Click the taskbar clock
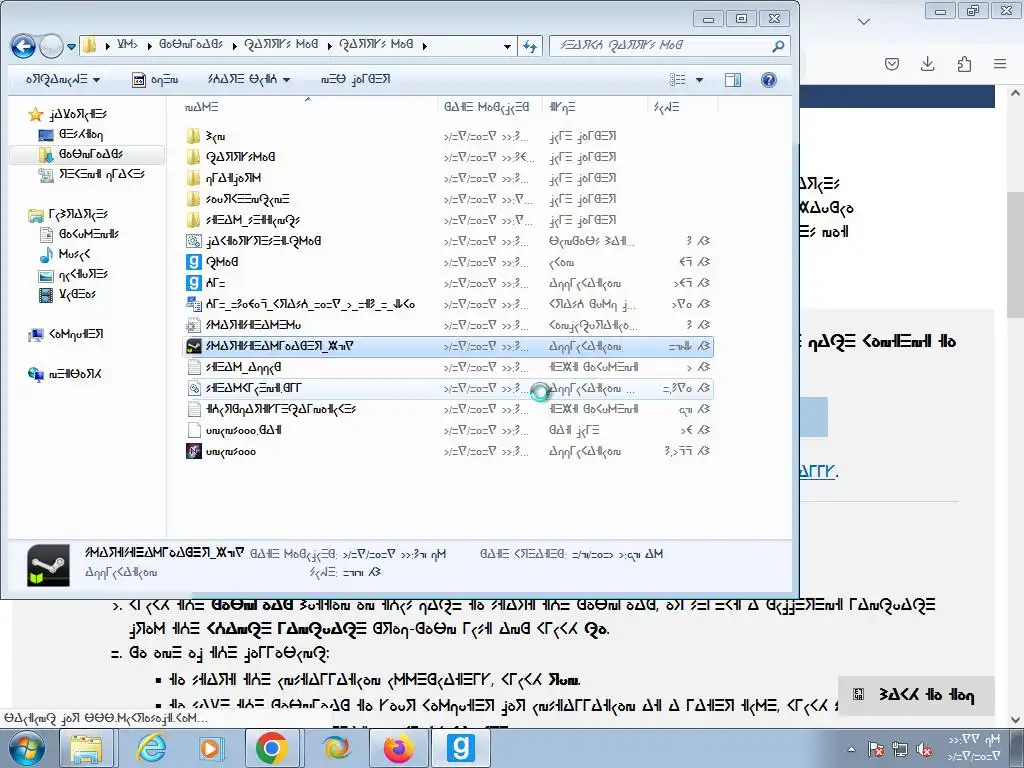Viewport: 1024px width, 768px height. tap(973, 748)
